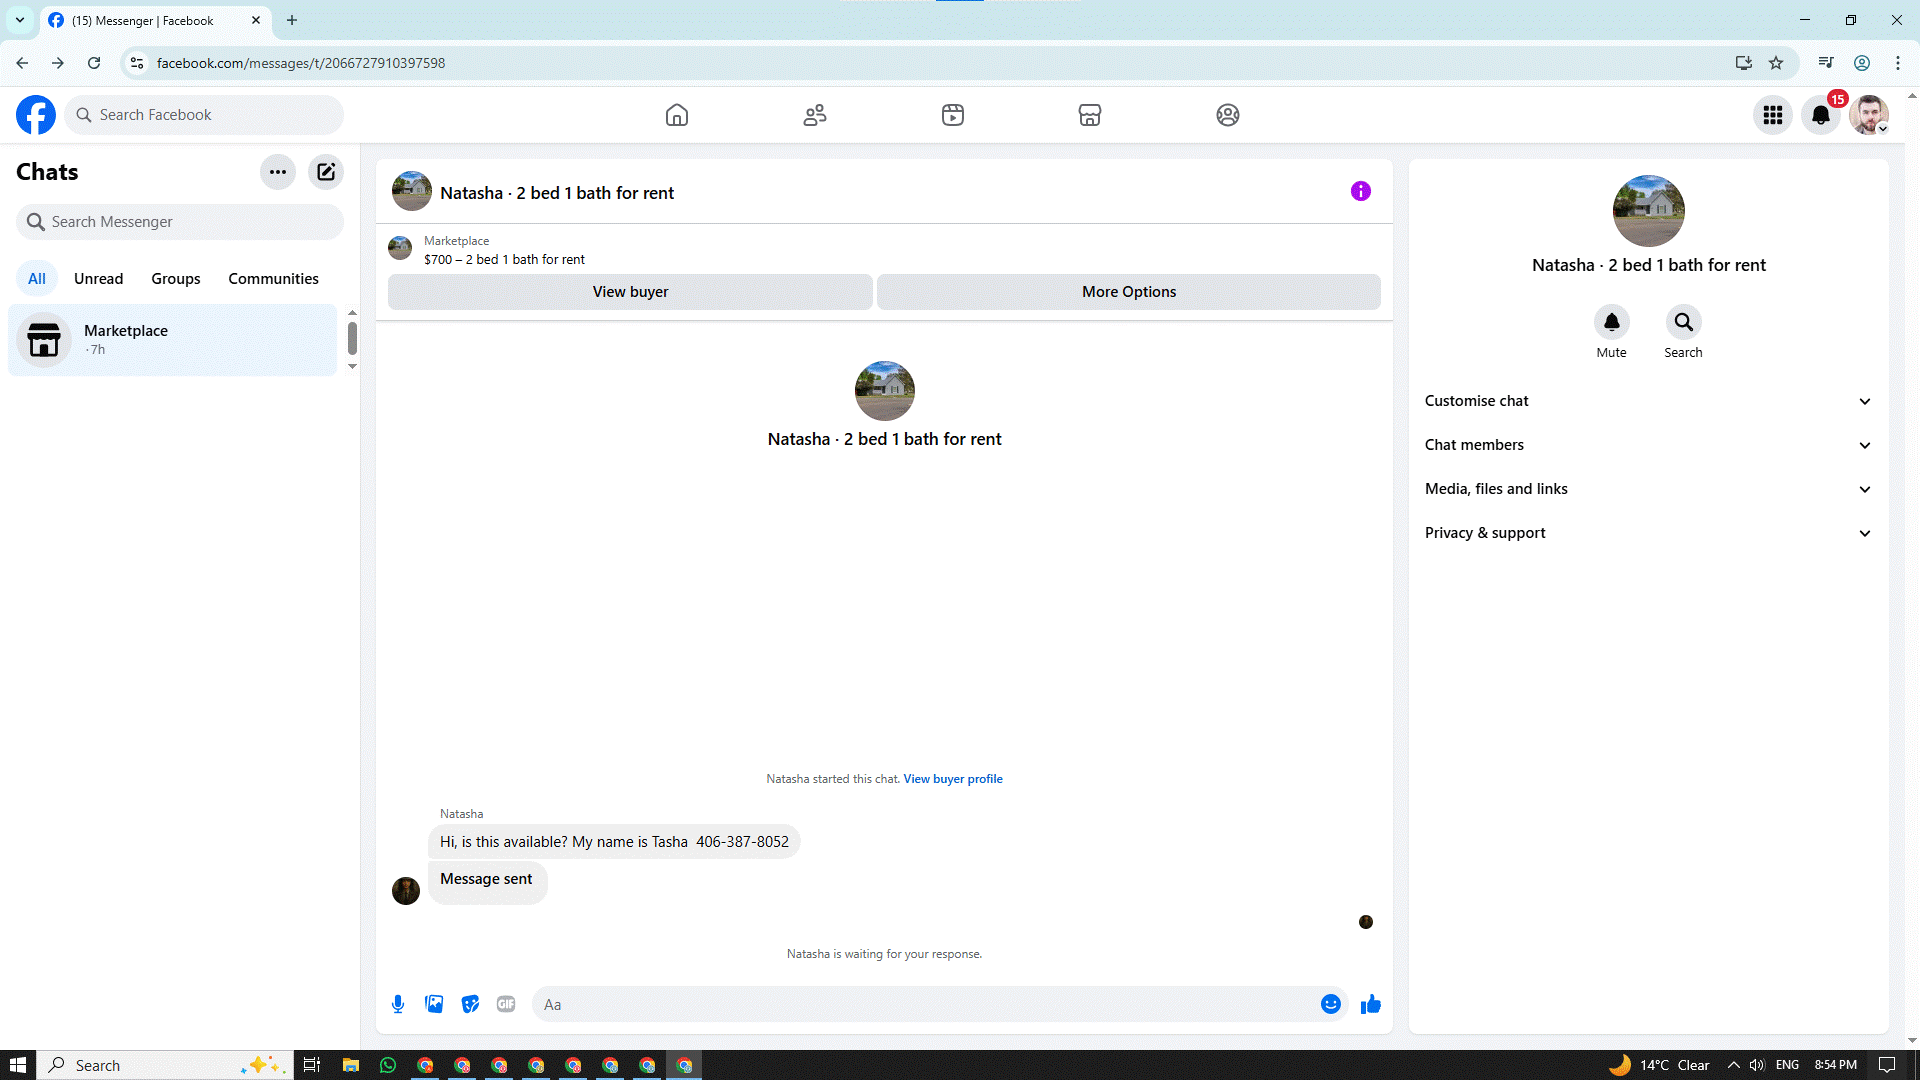Viewport: 1920px width, 1080px height.
Task: Expand the Chat members section
Action: (x=1648, y=445)
